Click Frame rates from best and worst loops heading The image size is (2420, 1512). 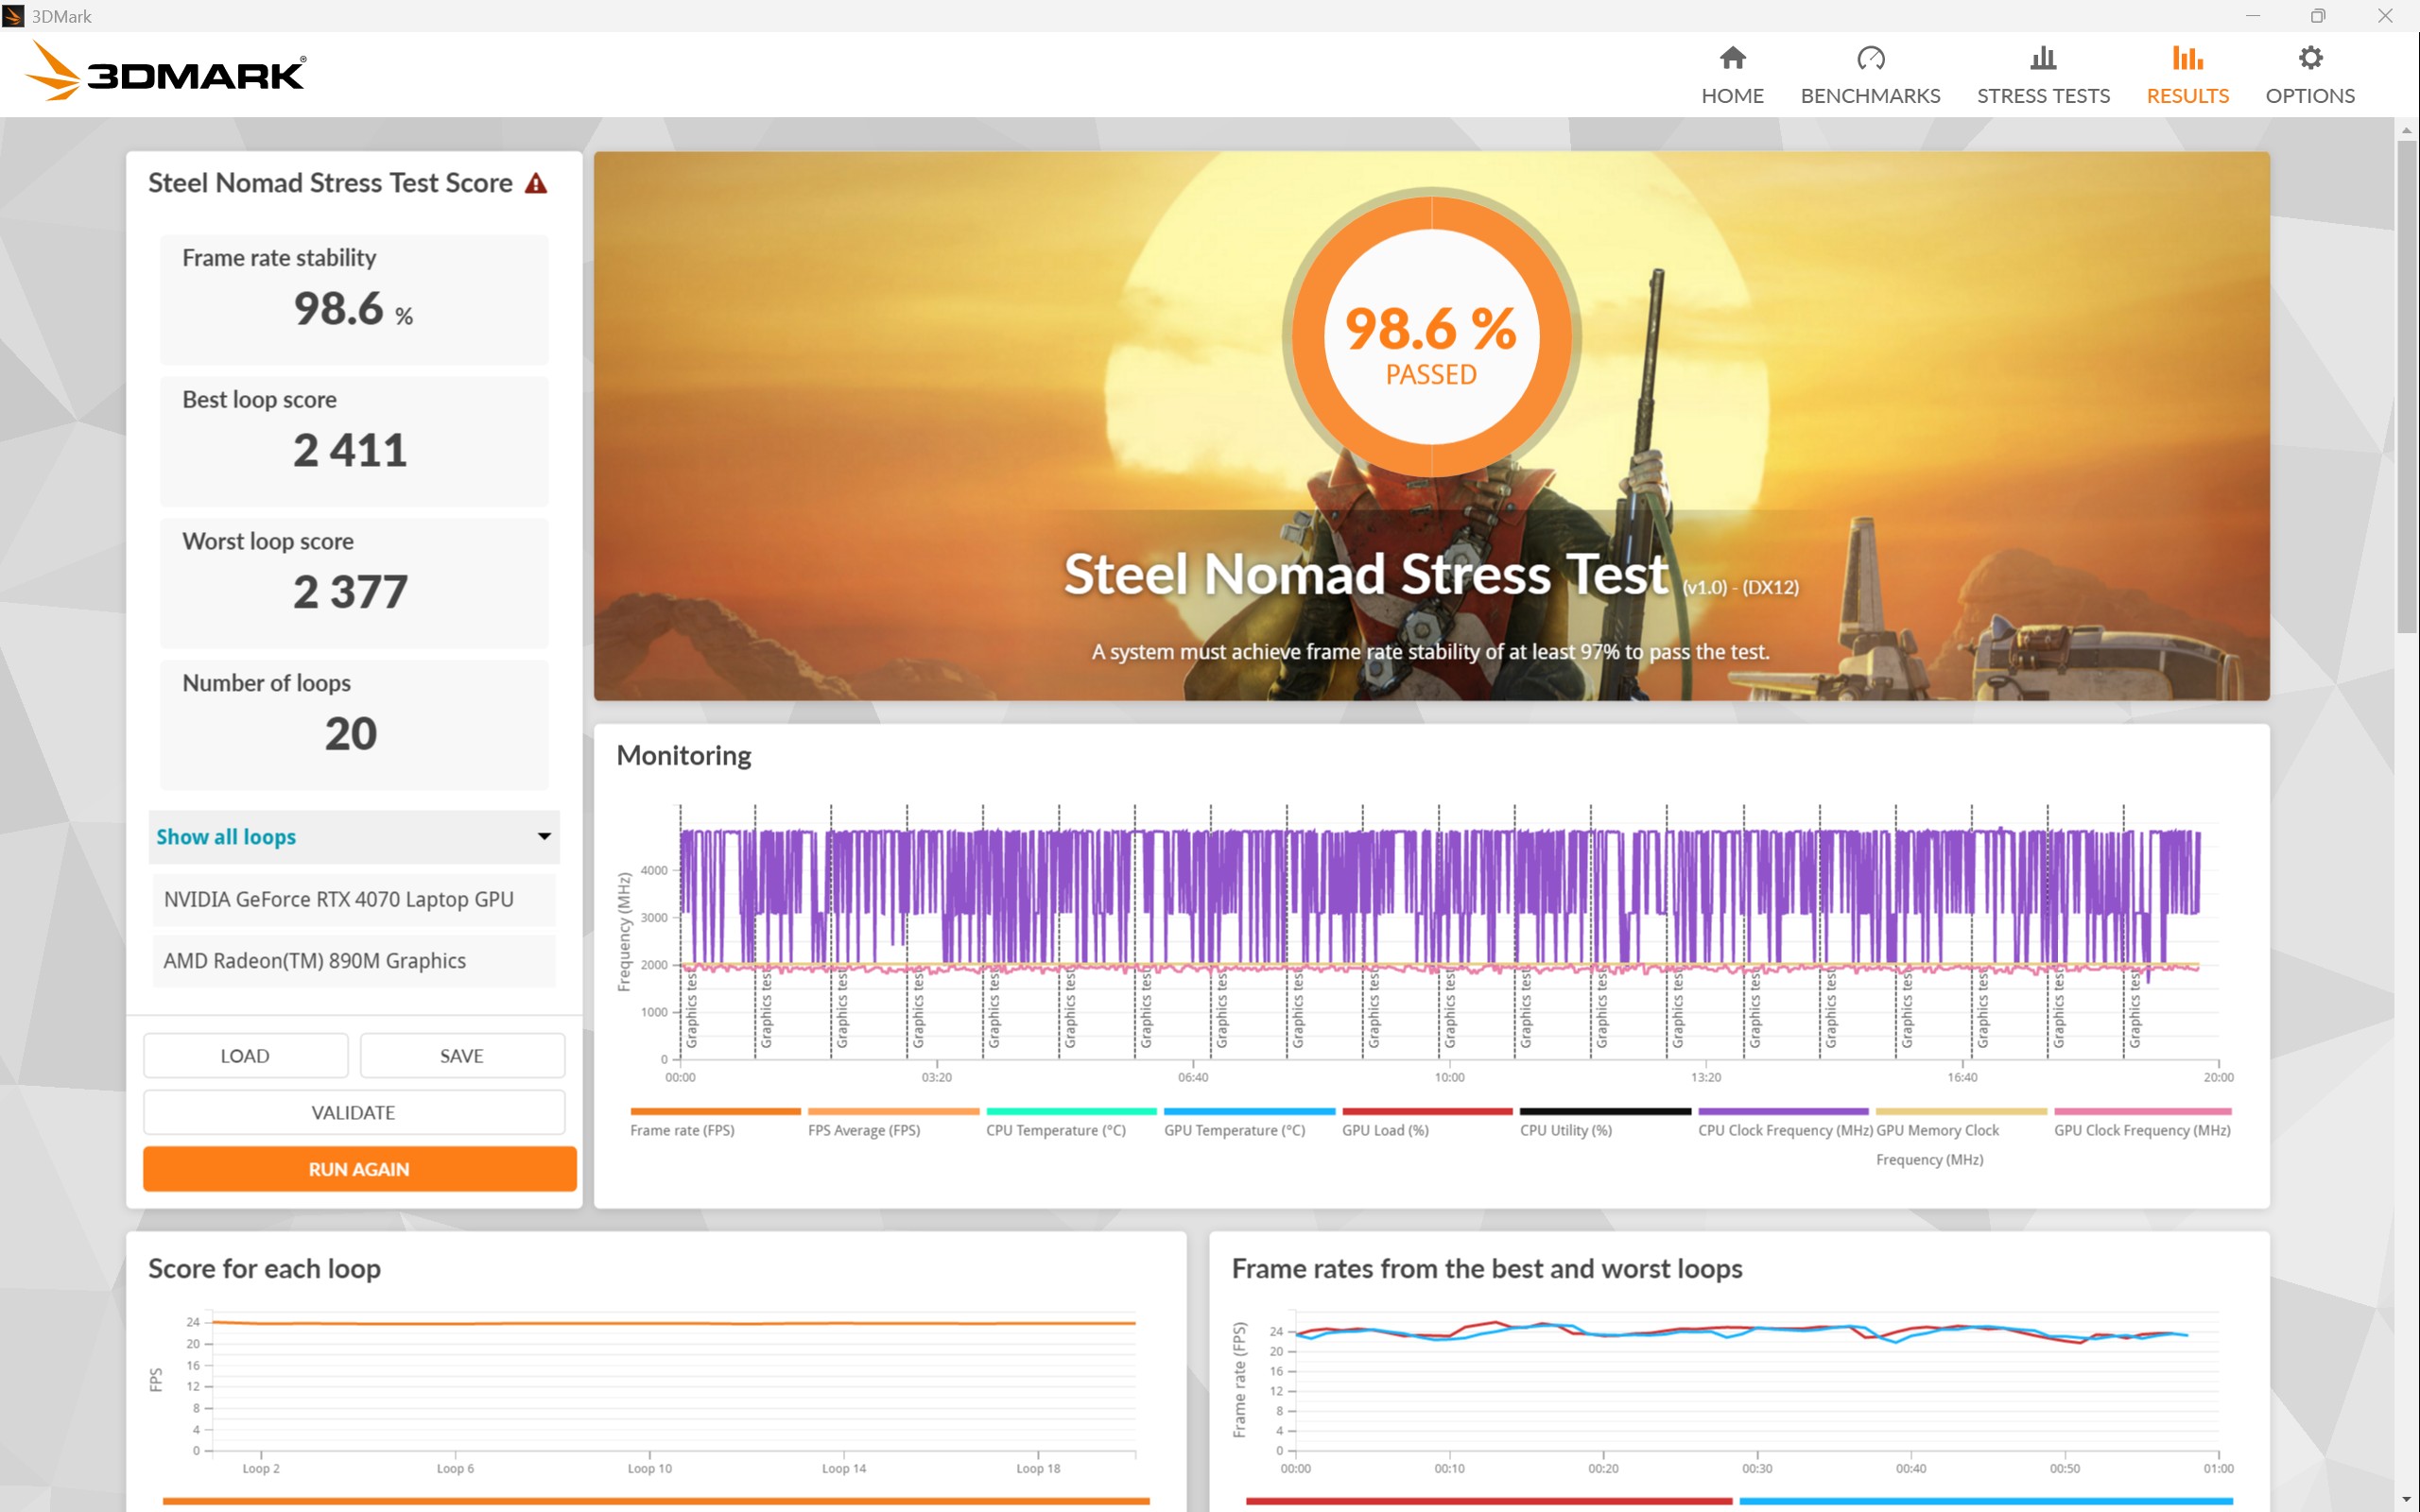(x=1486, y=1268)
